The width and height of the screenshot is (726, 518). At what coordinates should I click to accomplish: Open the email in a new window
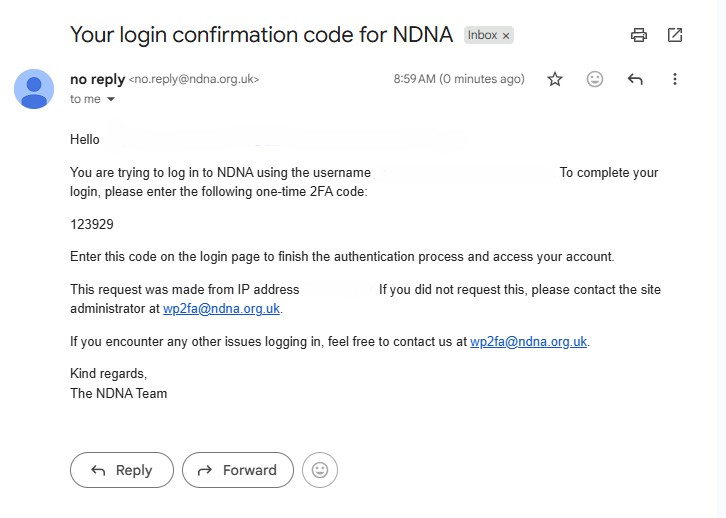(x=675, y=35)
